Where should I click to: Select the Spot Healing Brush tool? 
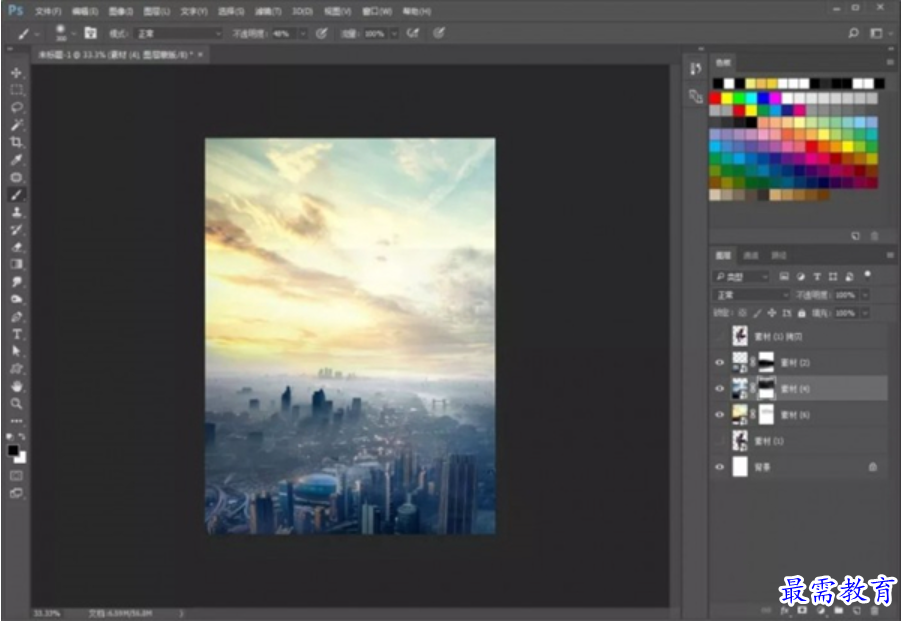(x=17, y=177)
